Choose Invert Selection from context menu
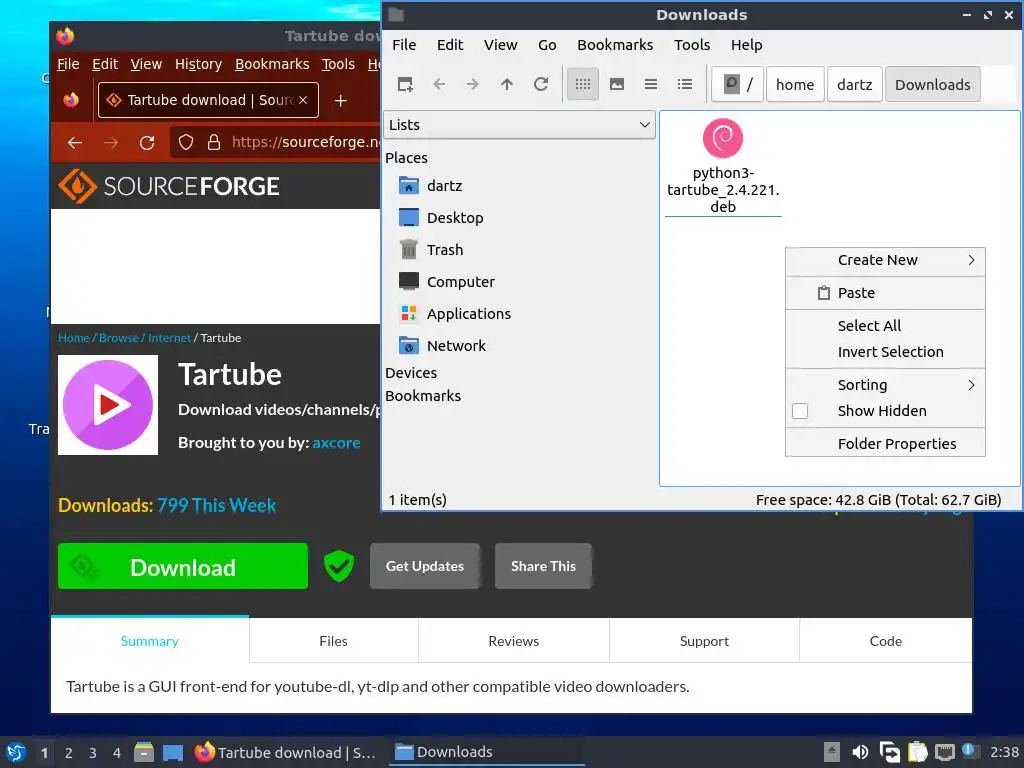This screenshot has height=768, width=1024. [x=885, y=351]
